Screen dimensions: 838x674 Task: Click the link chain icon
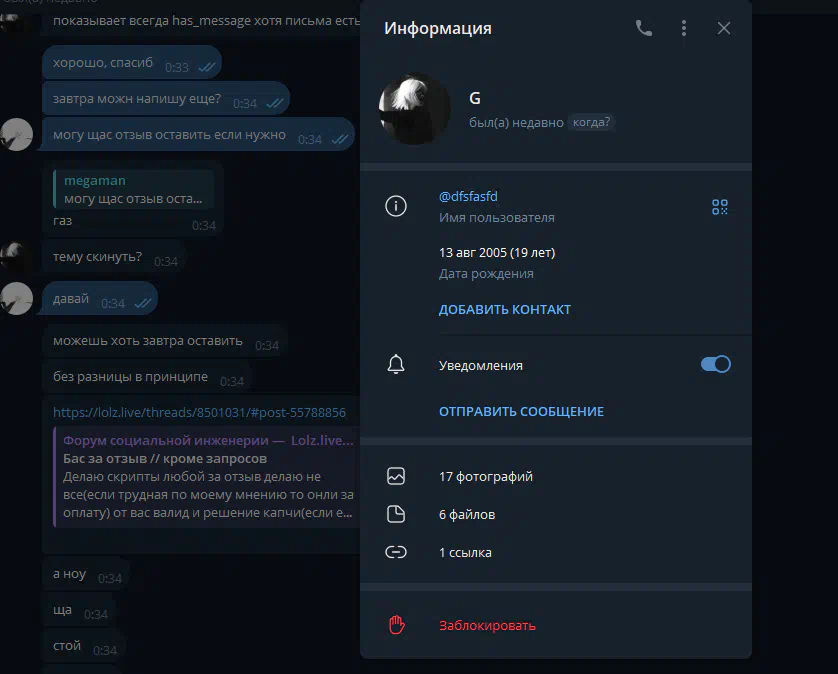tap(395, 552)
